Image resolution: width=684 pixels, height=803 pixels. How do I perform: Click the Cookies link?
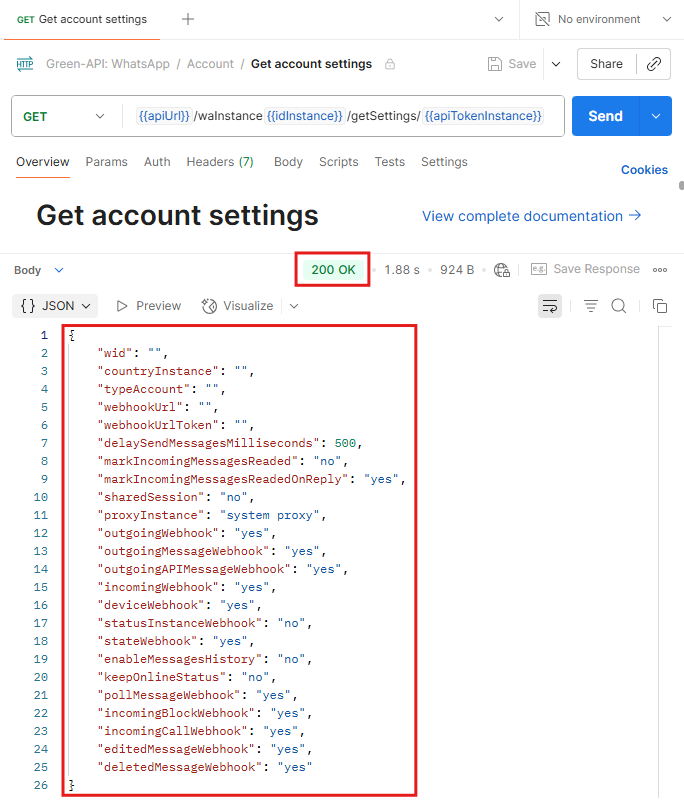tap(644, 170)
